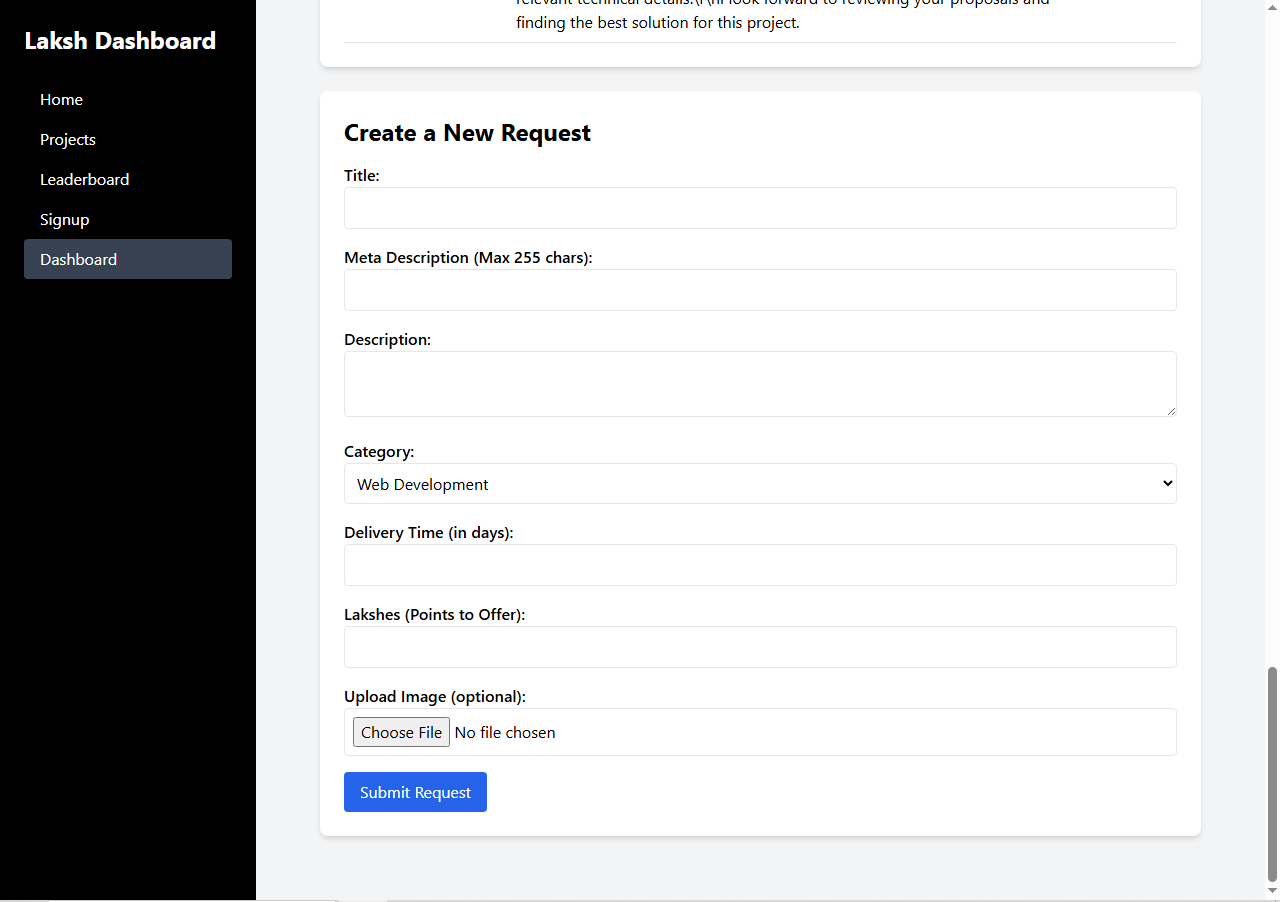Submit the form with Submit Request

[415, 792]
